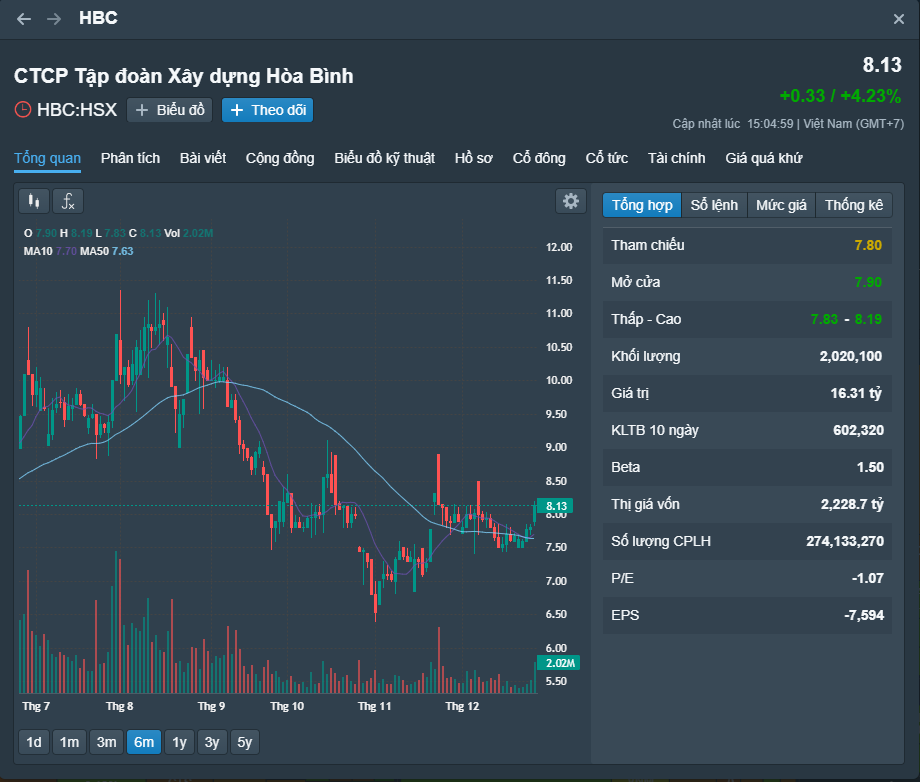The height and width of the screenshot is (782, 920).
Task: Open the Phân tích tab
Action: [x=130, y=158]
